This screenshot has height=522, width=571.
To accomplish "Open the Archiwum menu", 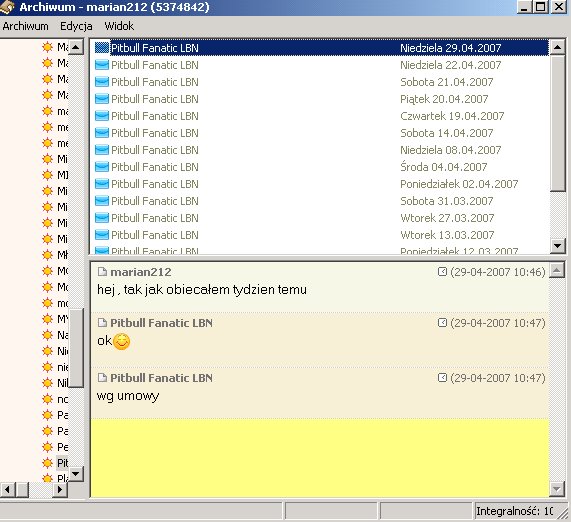I will (x=25, y=26).
